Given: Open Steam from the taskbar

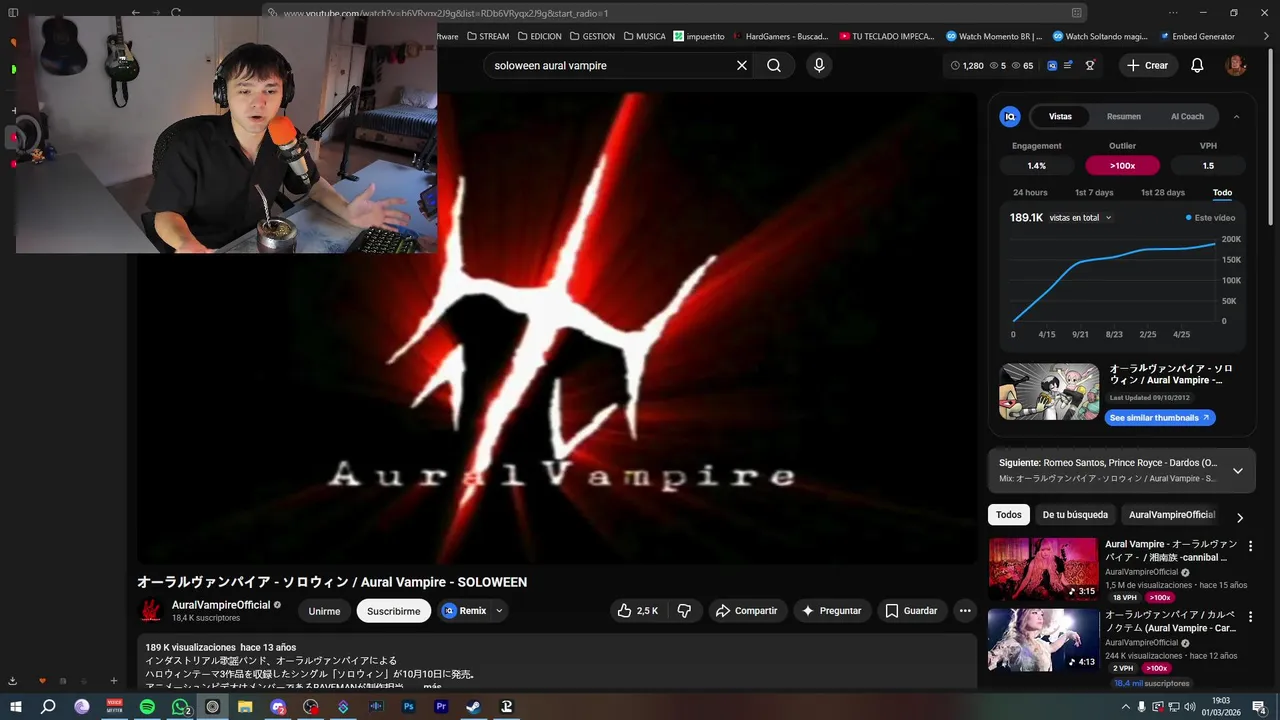Looking at the screenshot, I should tap(473, 707).
